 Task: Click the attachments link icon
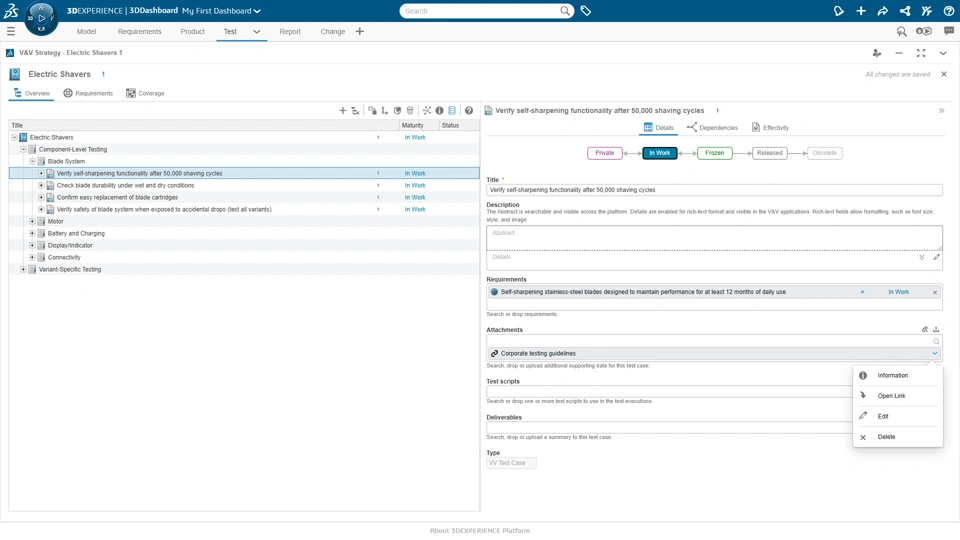(925, 329)
